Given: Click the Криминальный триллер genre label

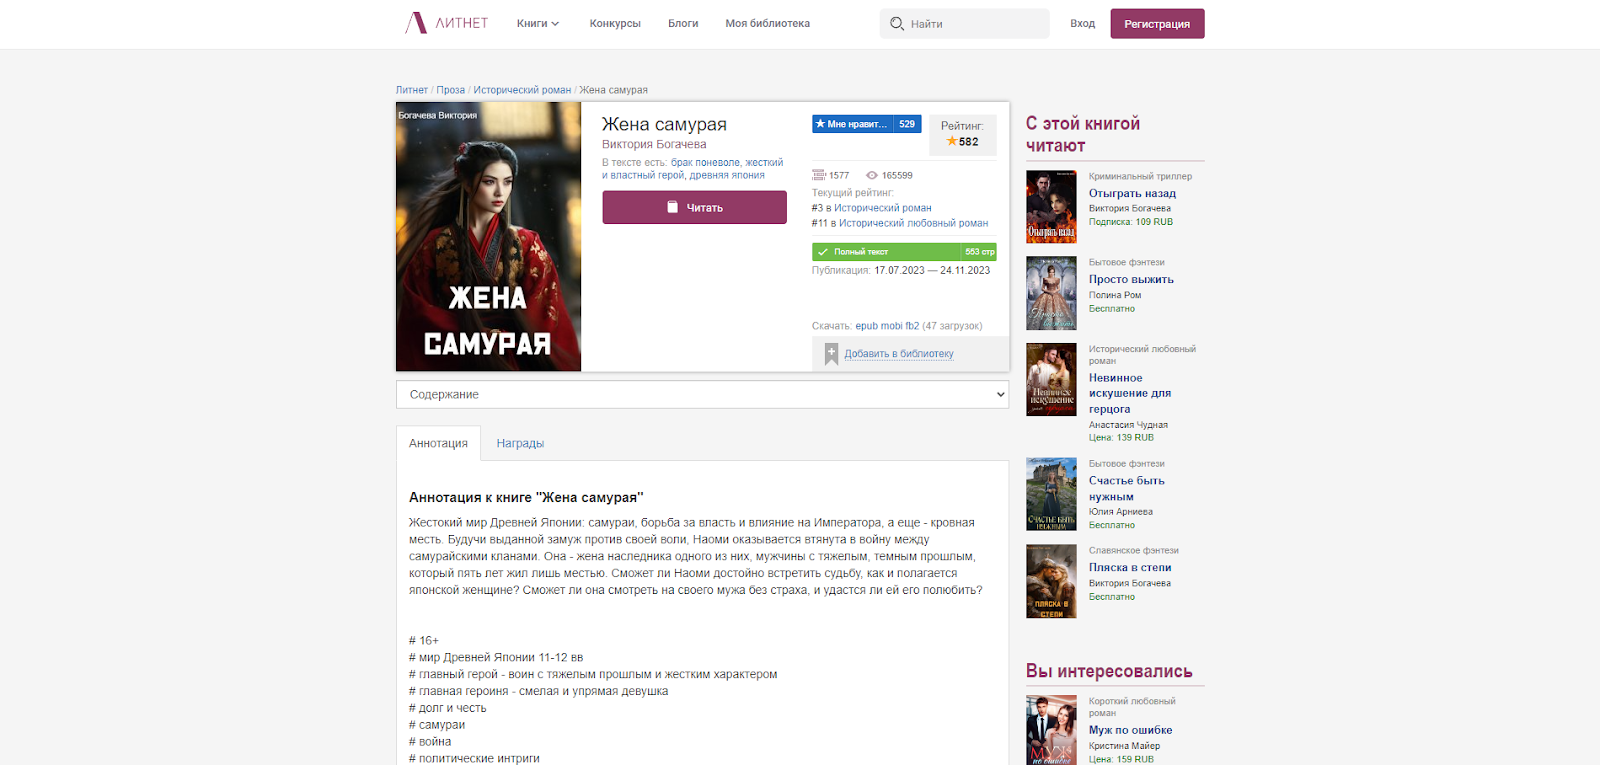Looking at the screenshot, I should click(1140, 176).
